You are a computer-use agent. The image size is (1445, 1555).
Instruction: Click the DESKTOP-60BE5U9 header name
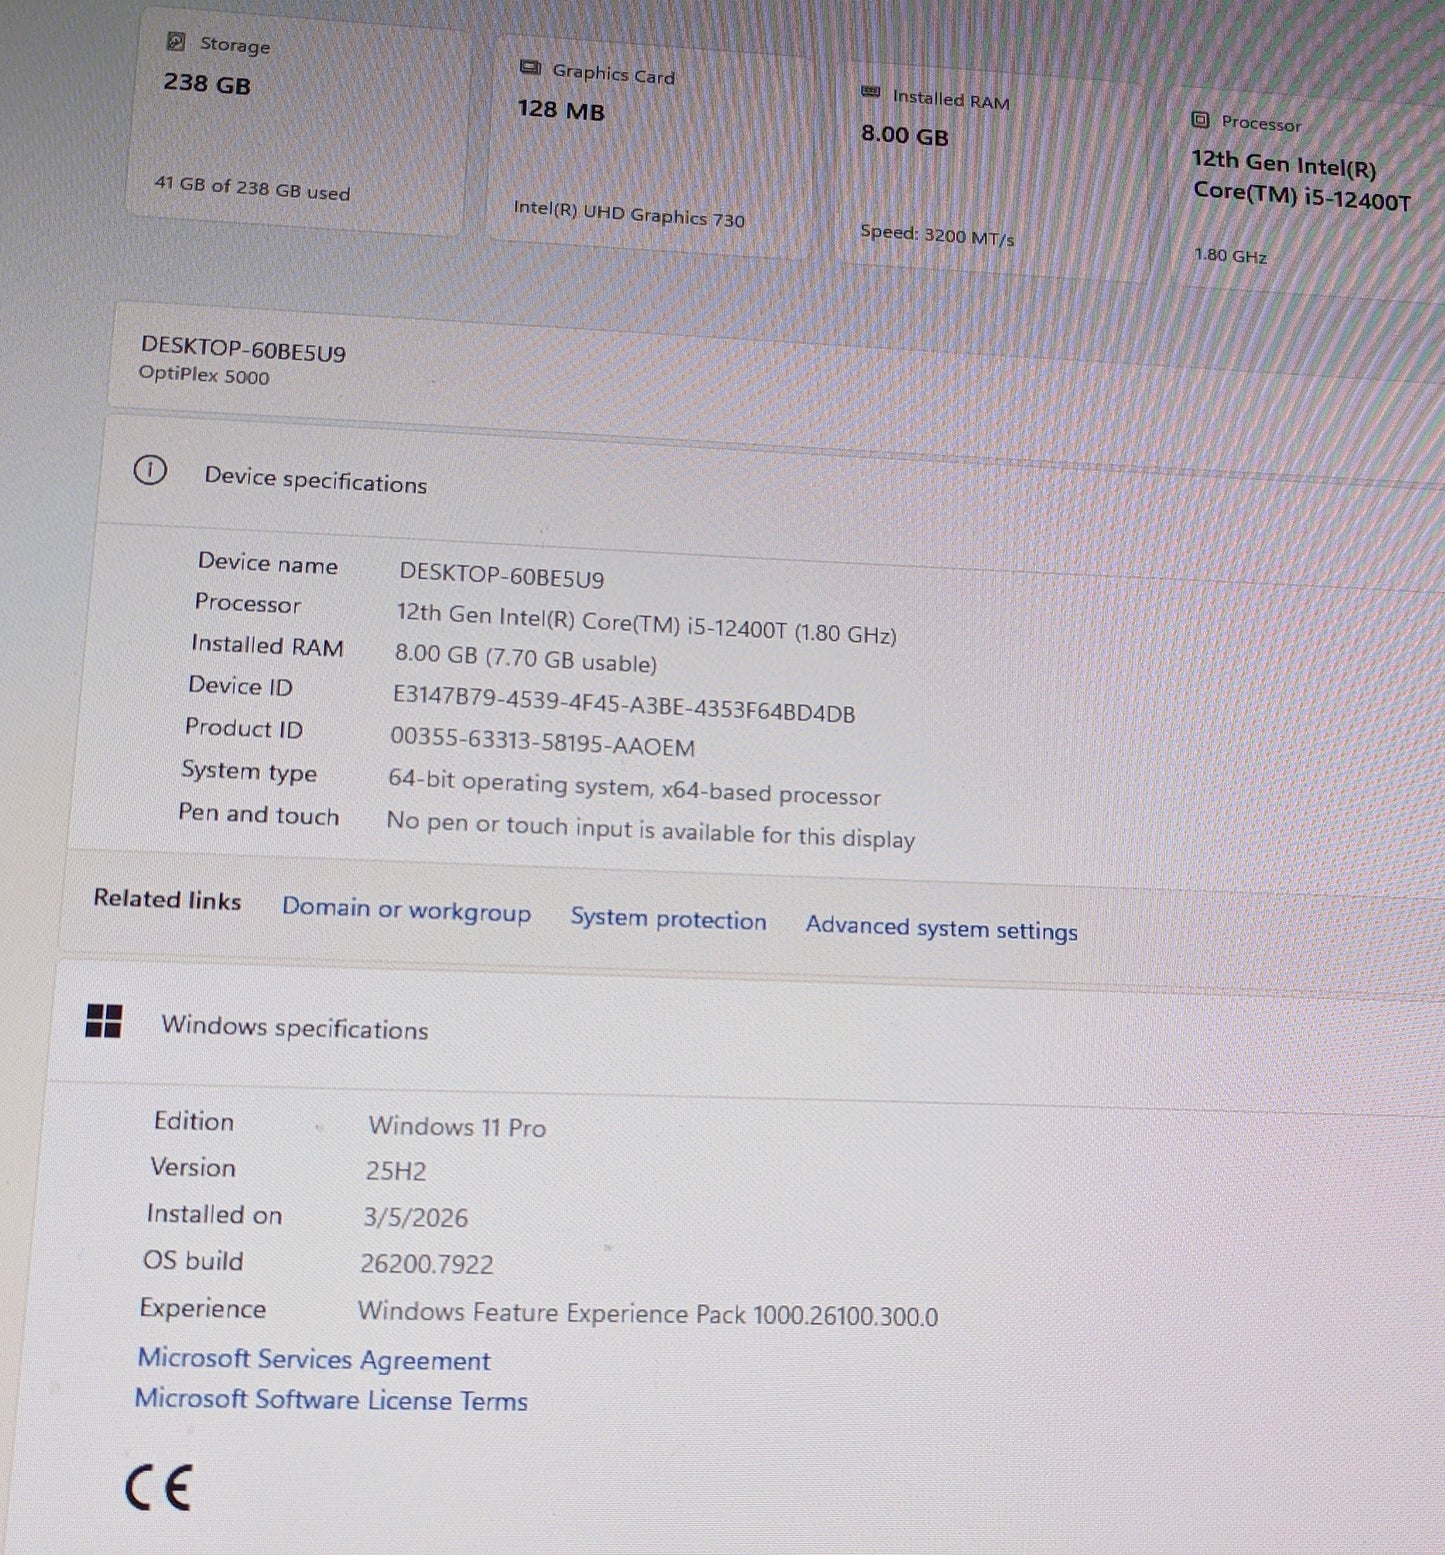(x=243, y=350)
